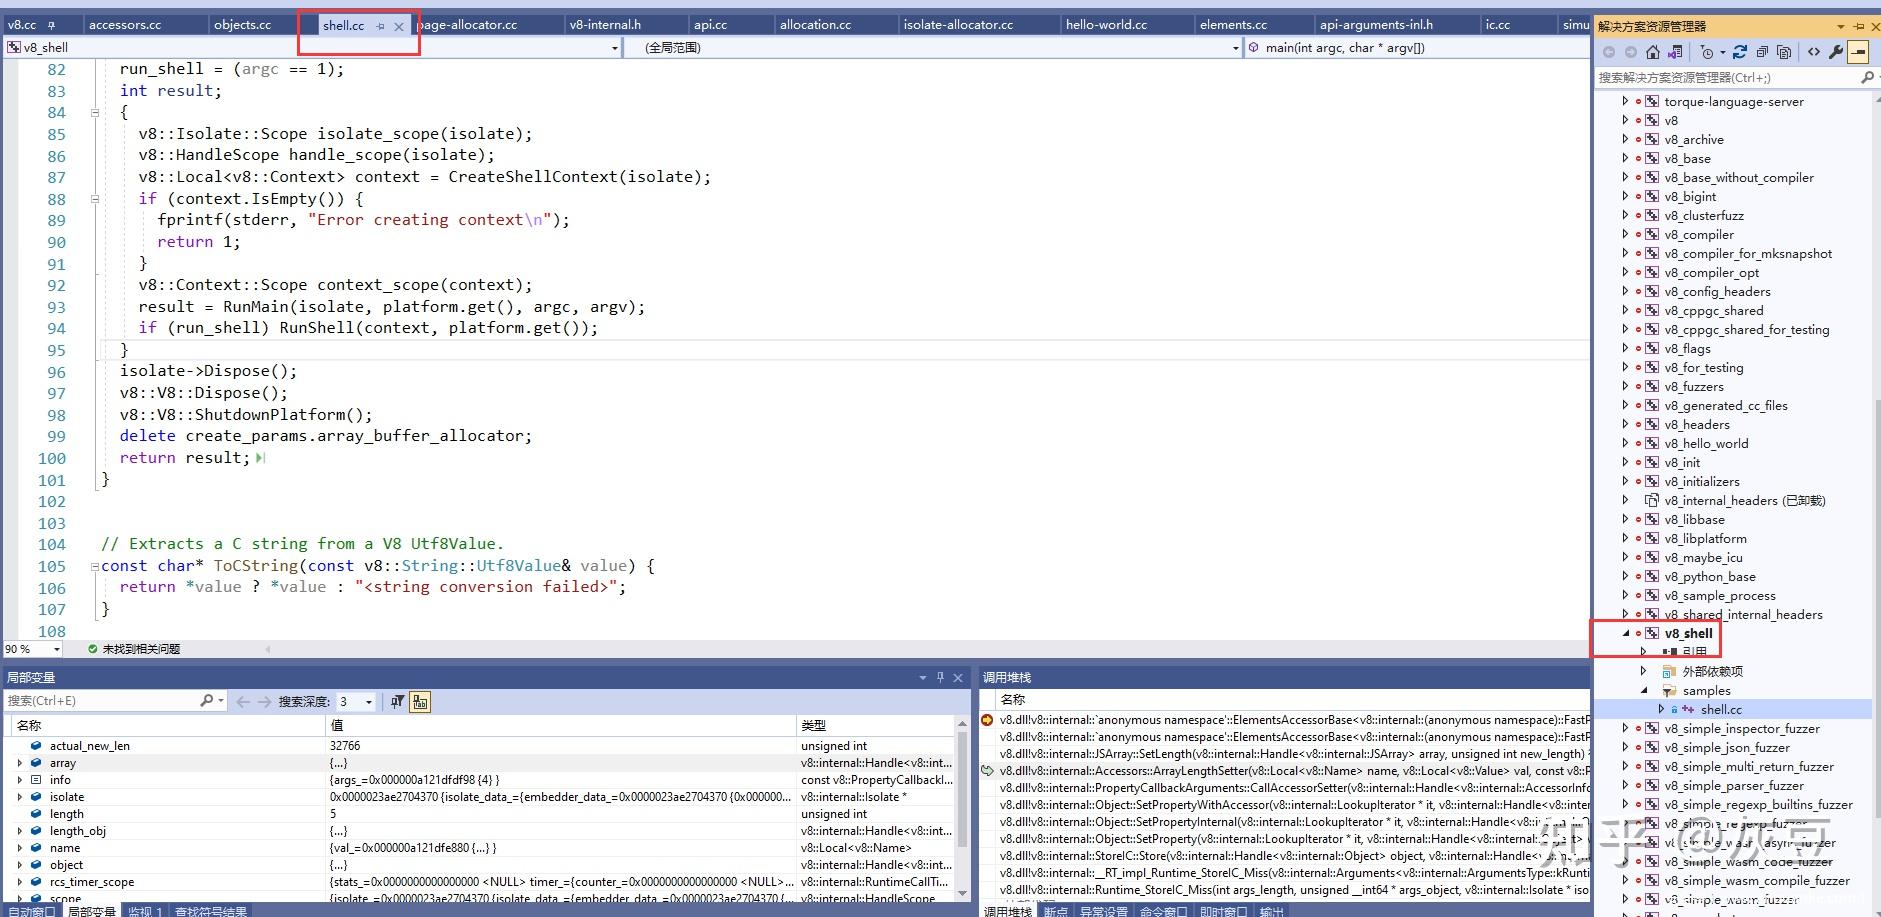The height and width of the screenshot is (917, 1881).
Task: Toggle the filter icon in the Locals toolbar
Action: click(x=398, y=702)
